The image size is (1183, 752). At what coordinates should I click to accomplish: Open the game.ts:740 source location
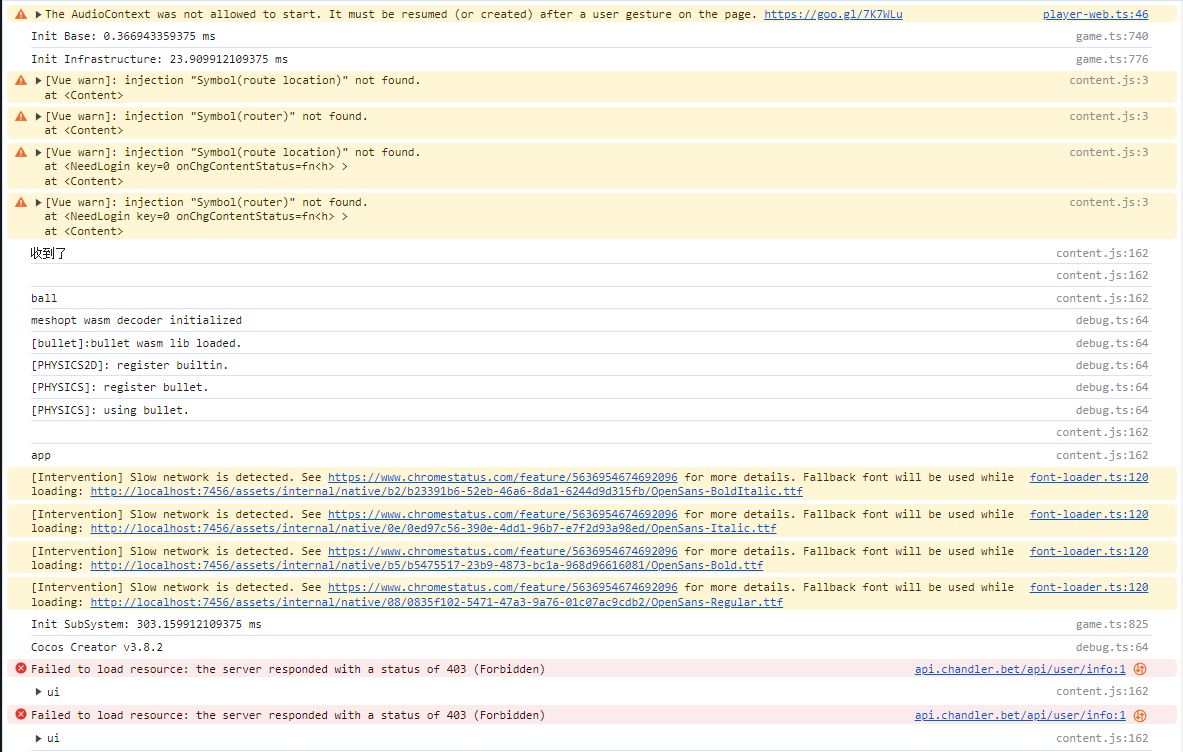coord(1112,37)
